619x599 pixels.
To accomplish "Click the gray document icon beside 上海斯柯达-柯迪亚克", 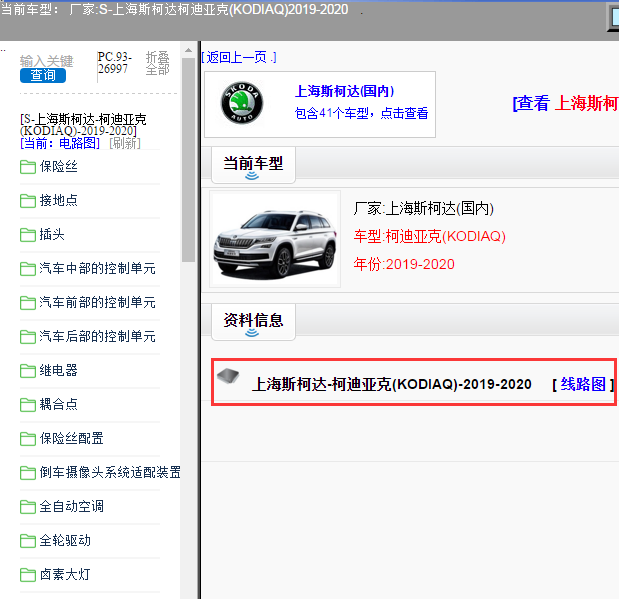I will (228, 376).
